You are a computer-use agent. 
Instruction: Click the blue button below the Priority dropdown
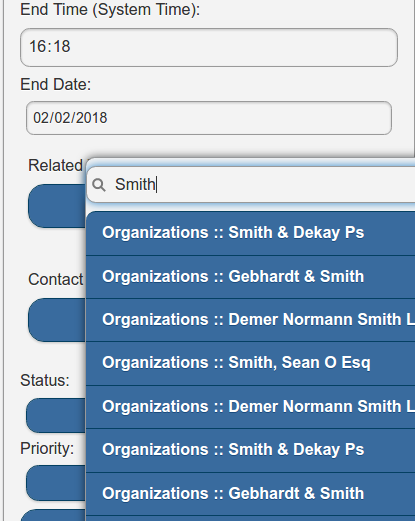(x=53, y=515)
